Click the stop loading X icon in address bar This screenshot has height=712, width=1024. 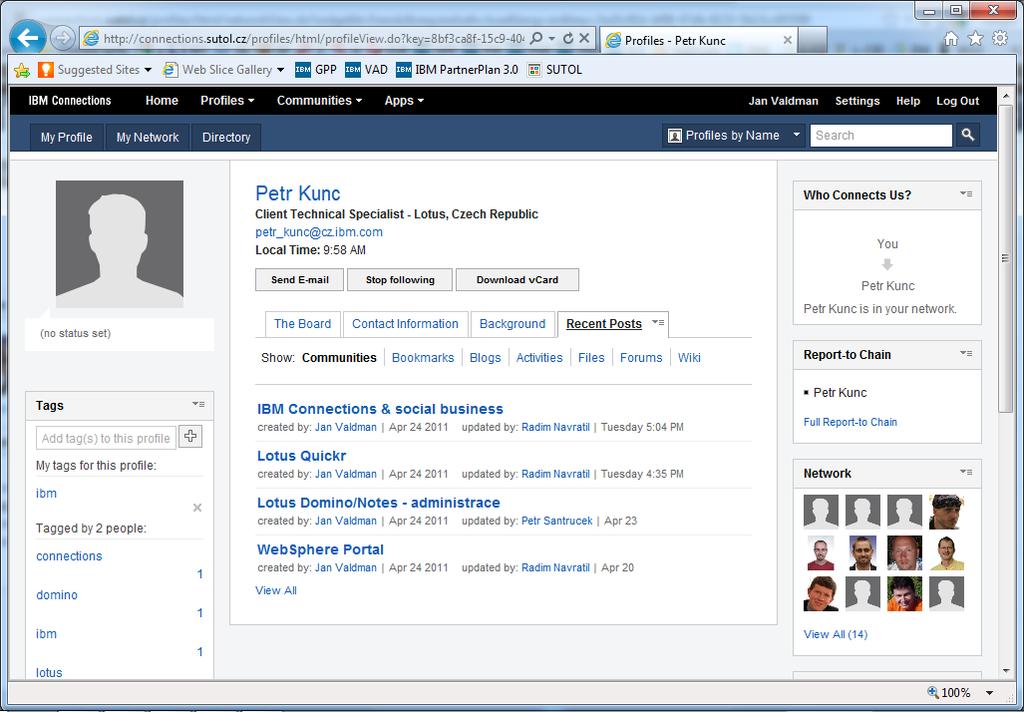[584, 39]
